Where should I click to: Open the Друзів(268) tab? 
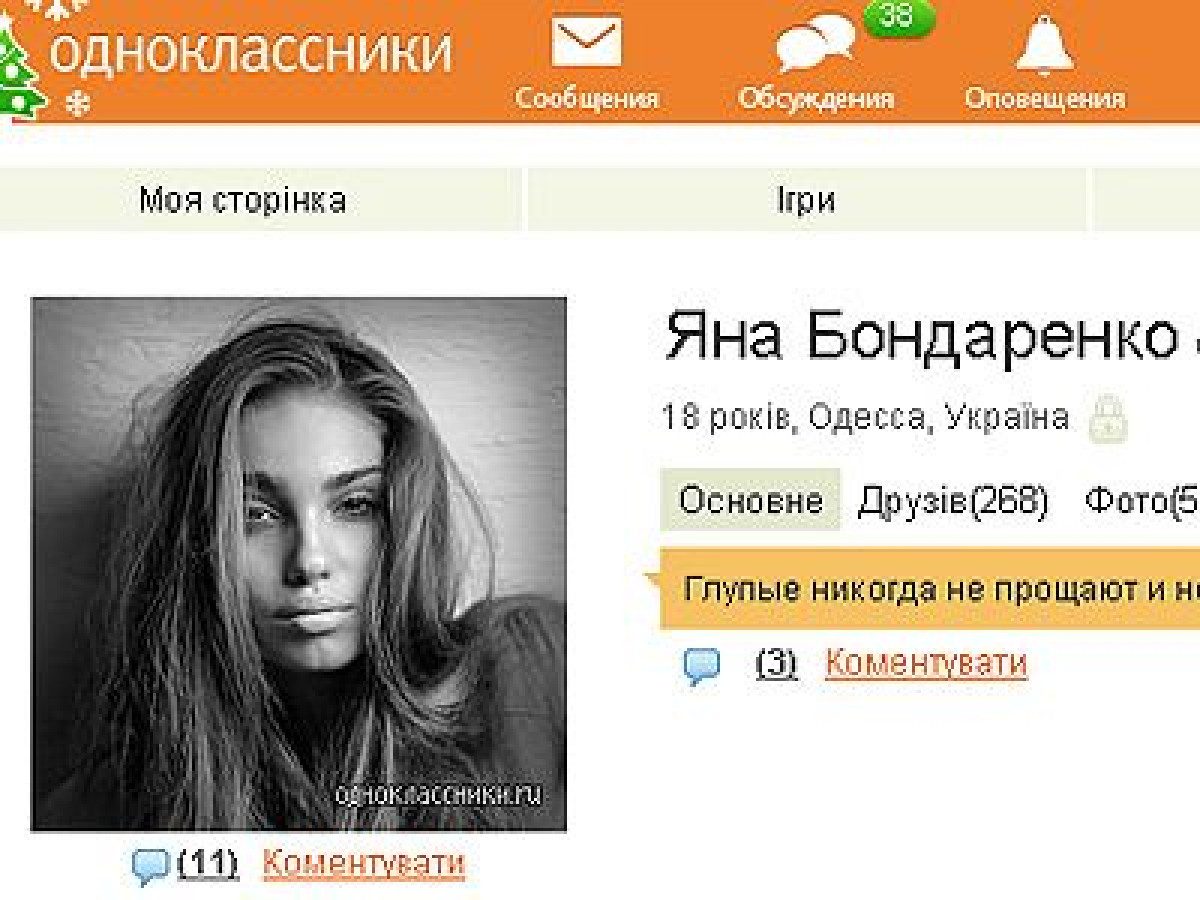[952, 500]
